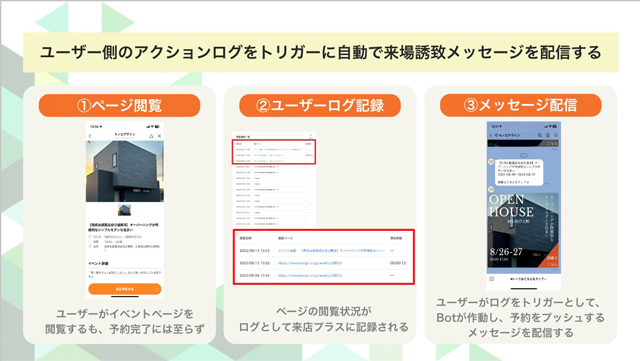Open the event detail link dated 2023/08/15 13:53

click(x=331, y=250)
